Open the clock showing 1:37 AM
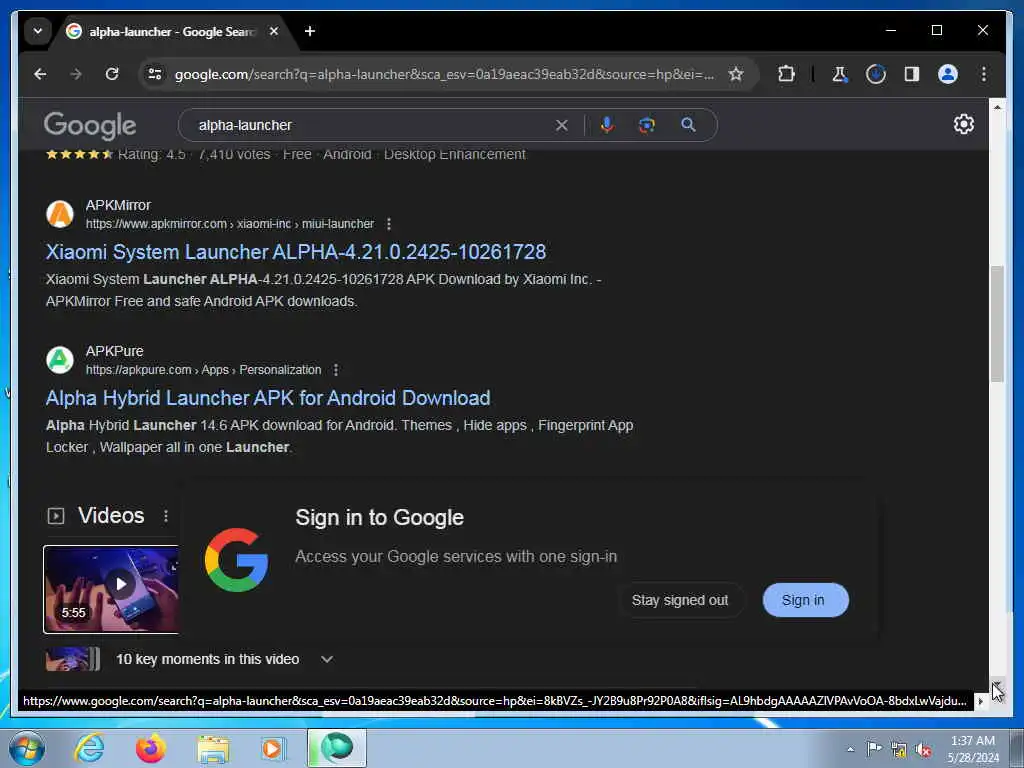1024x768 pixels. 974,749
